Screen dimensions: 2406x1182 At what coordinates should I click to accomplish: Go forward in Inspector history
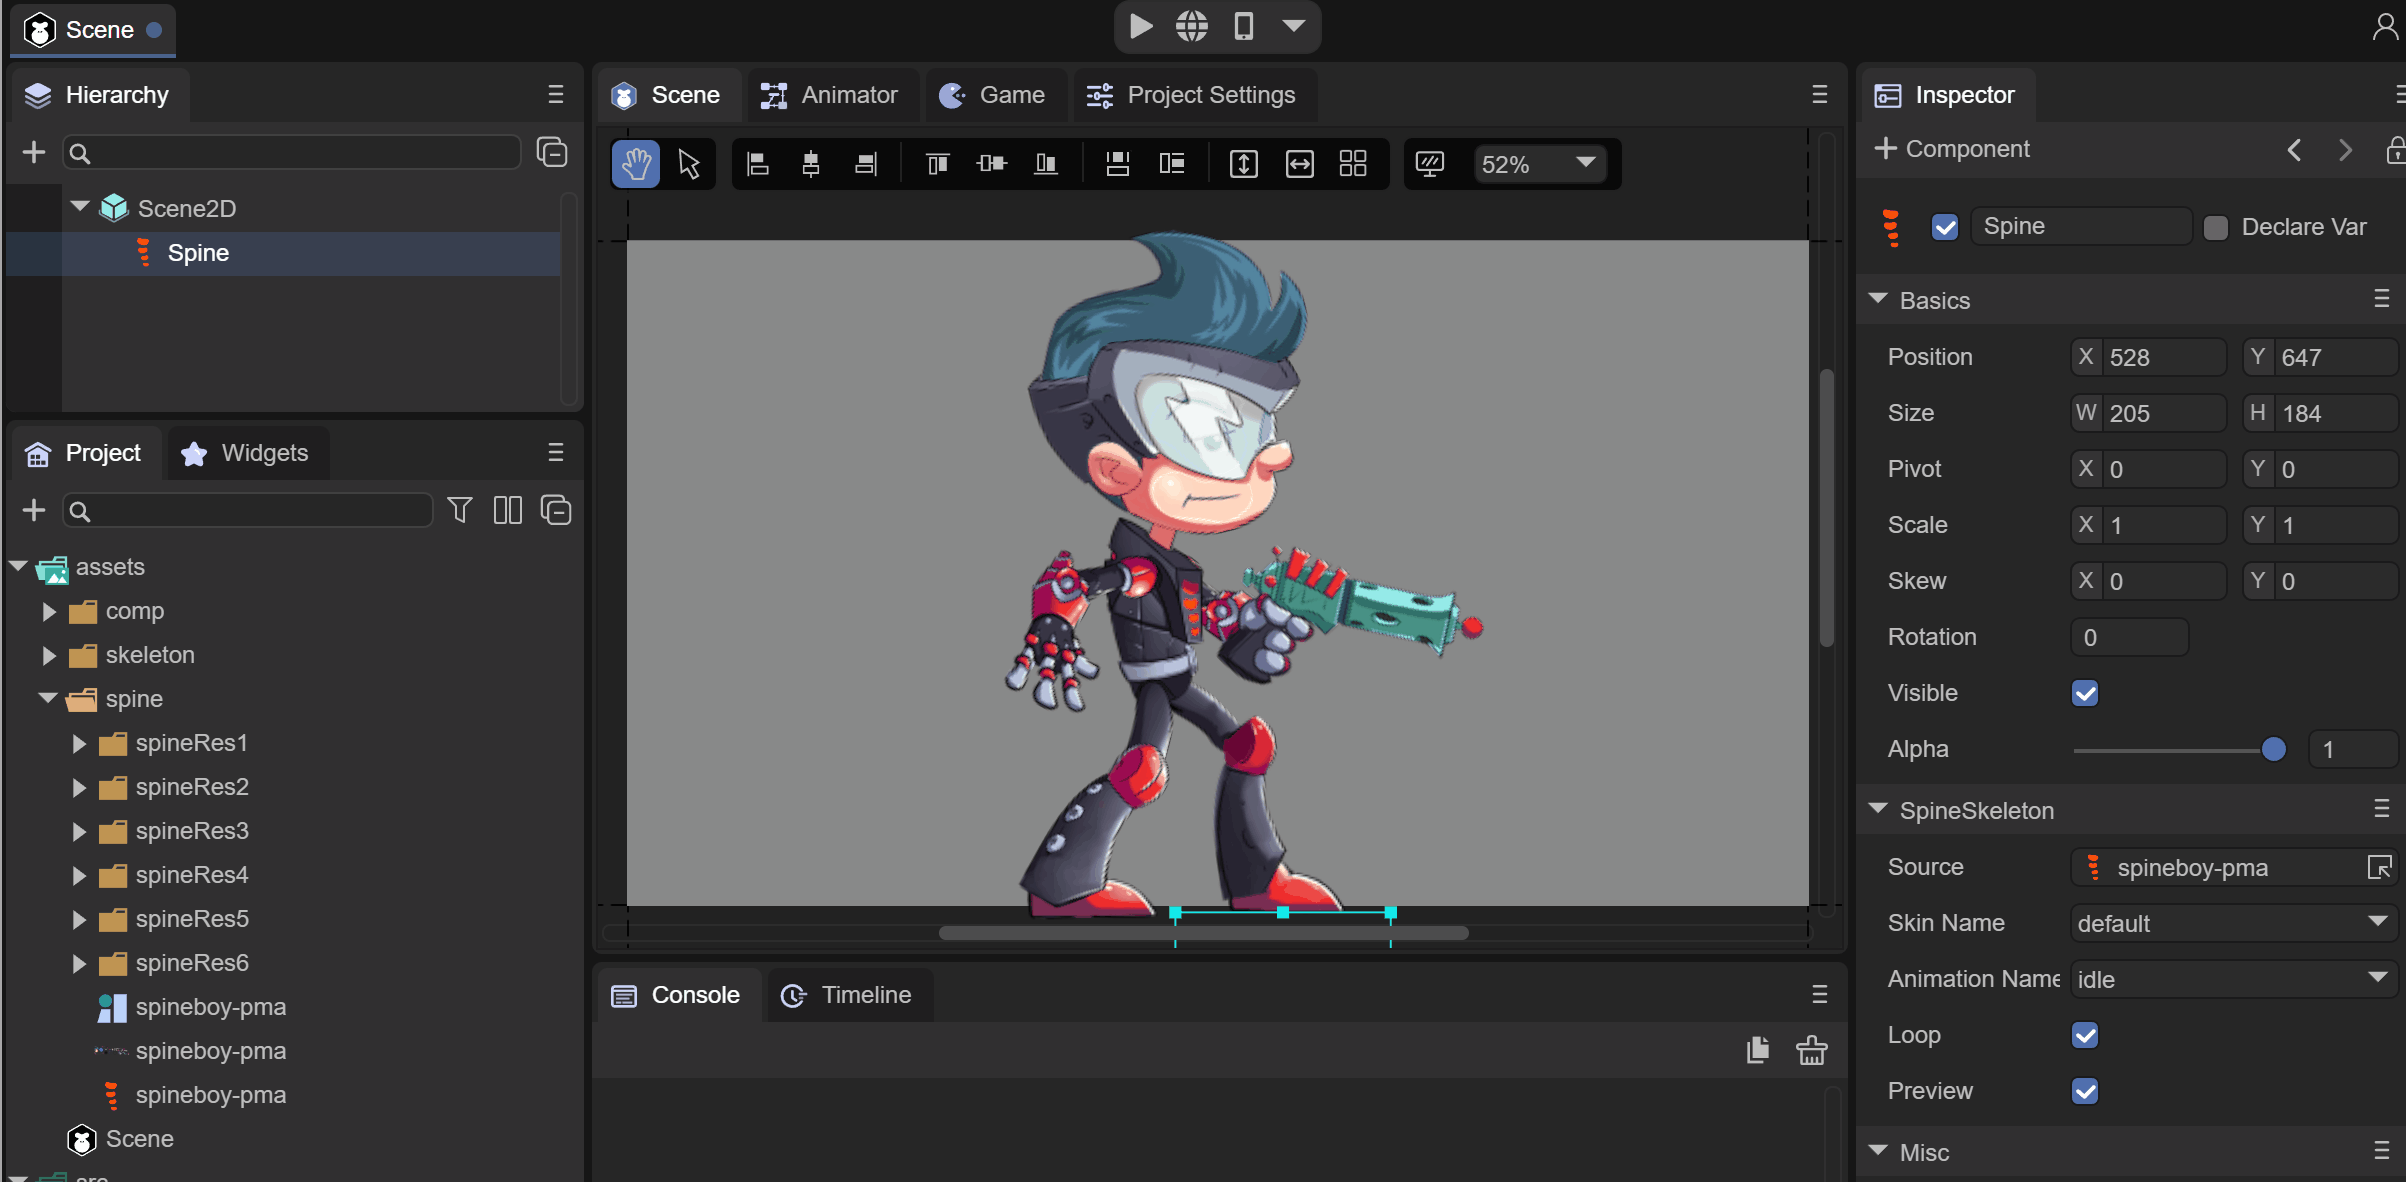2345,150
